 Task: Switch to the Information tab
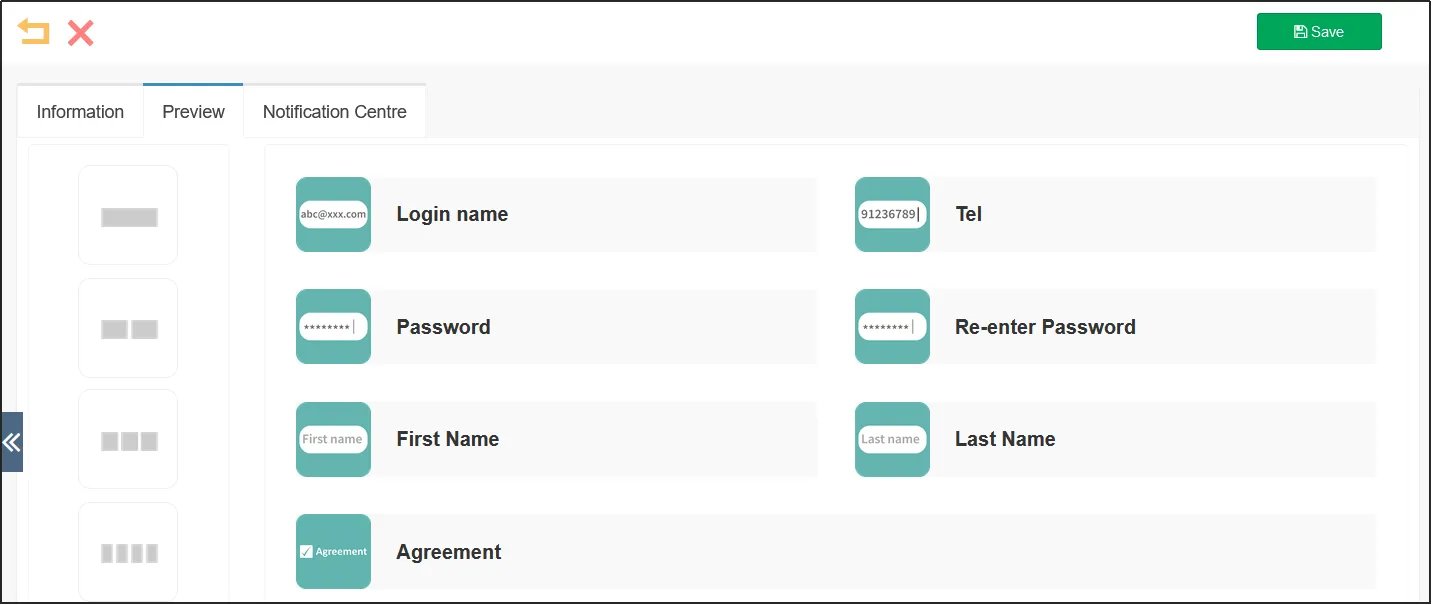click(80, 112)
